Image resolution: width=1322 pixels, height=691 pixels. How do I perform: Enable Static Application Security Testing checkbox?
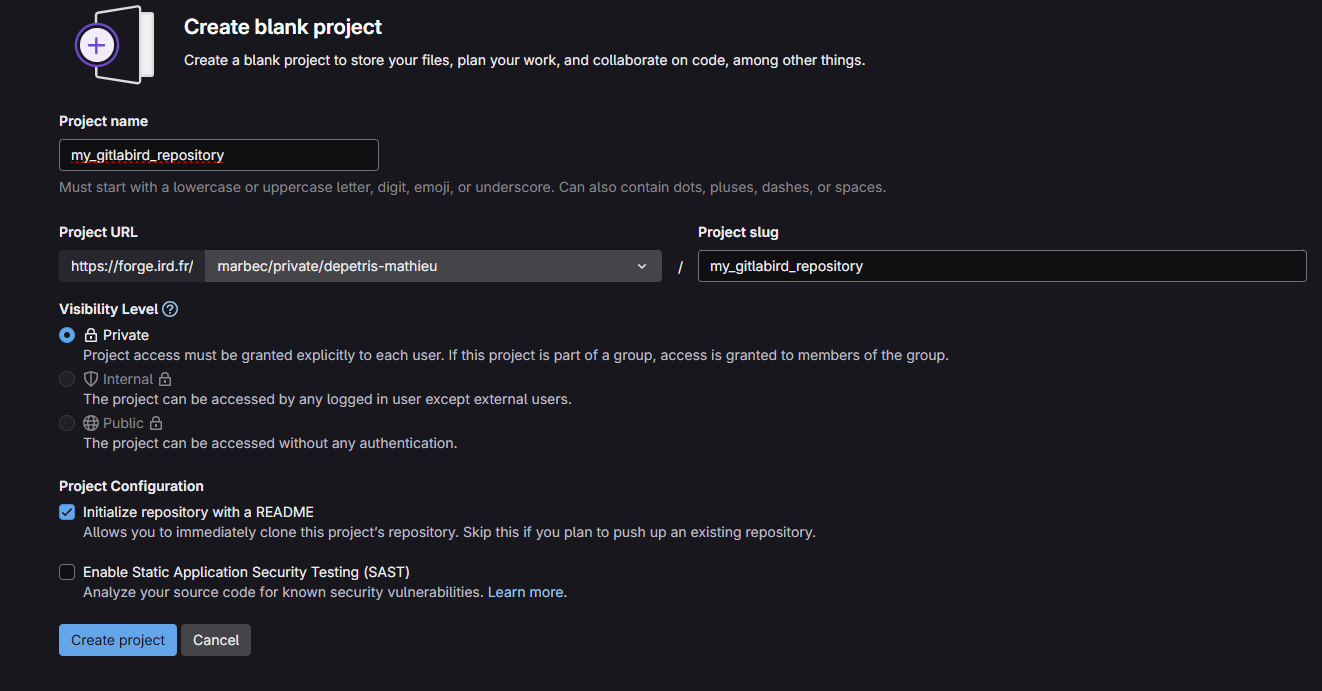(x=67, y=572)
